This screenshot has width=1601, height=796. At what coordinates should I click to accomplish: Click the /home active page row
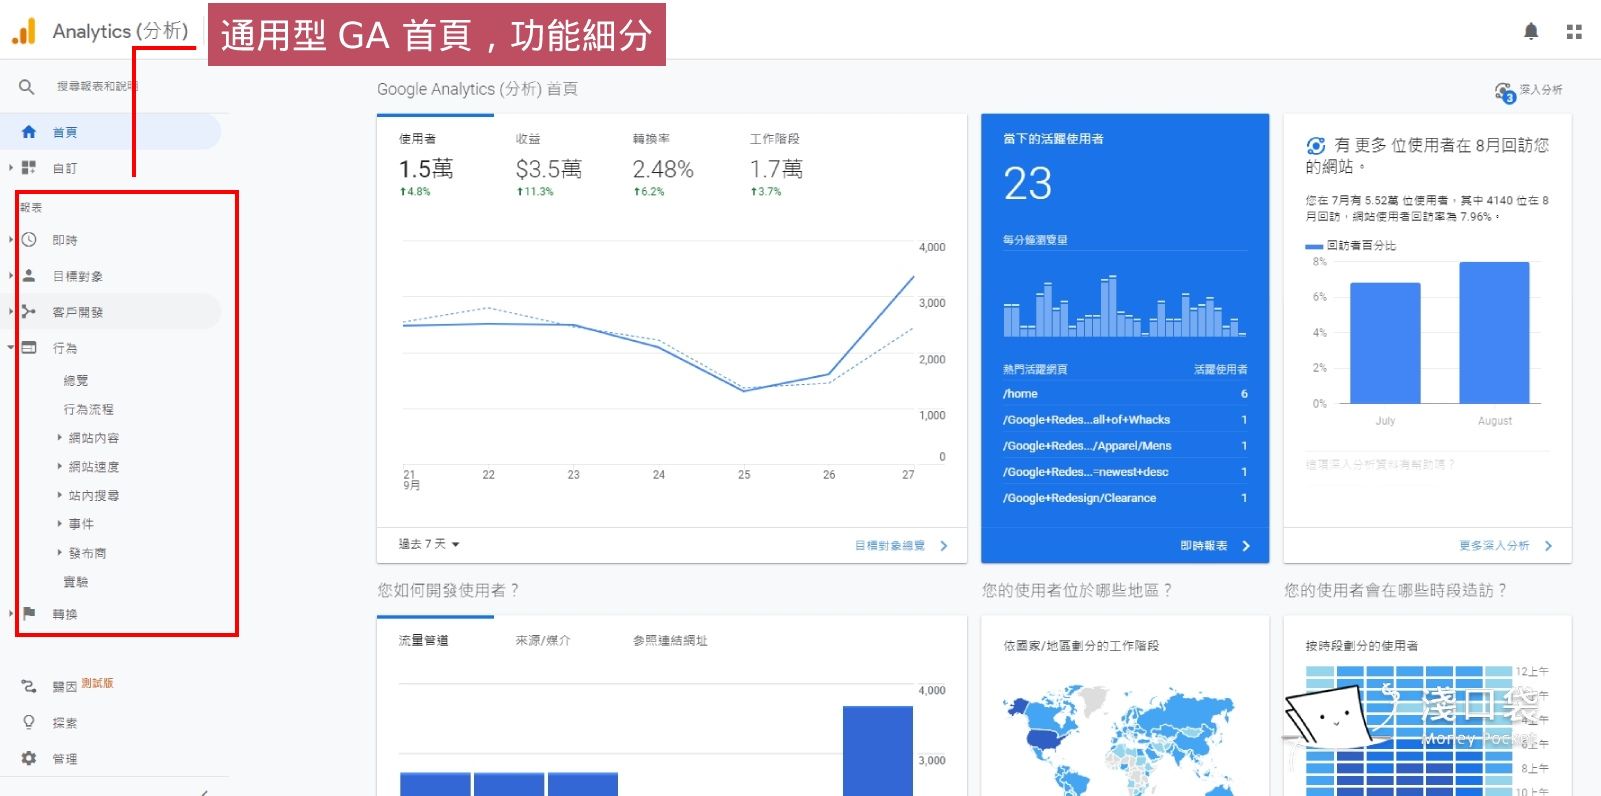(1125, 394)
